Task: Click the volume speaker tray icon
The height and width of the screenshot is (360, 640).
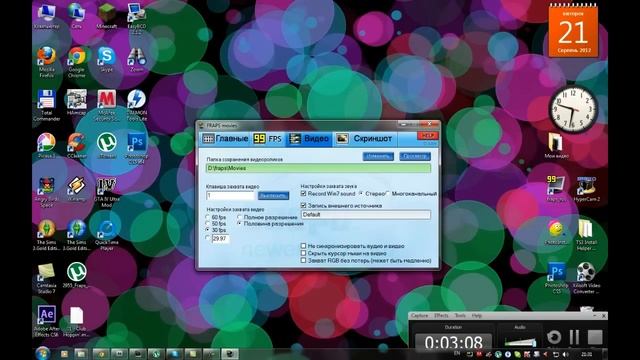Action: click(x=565, y=354)
